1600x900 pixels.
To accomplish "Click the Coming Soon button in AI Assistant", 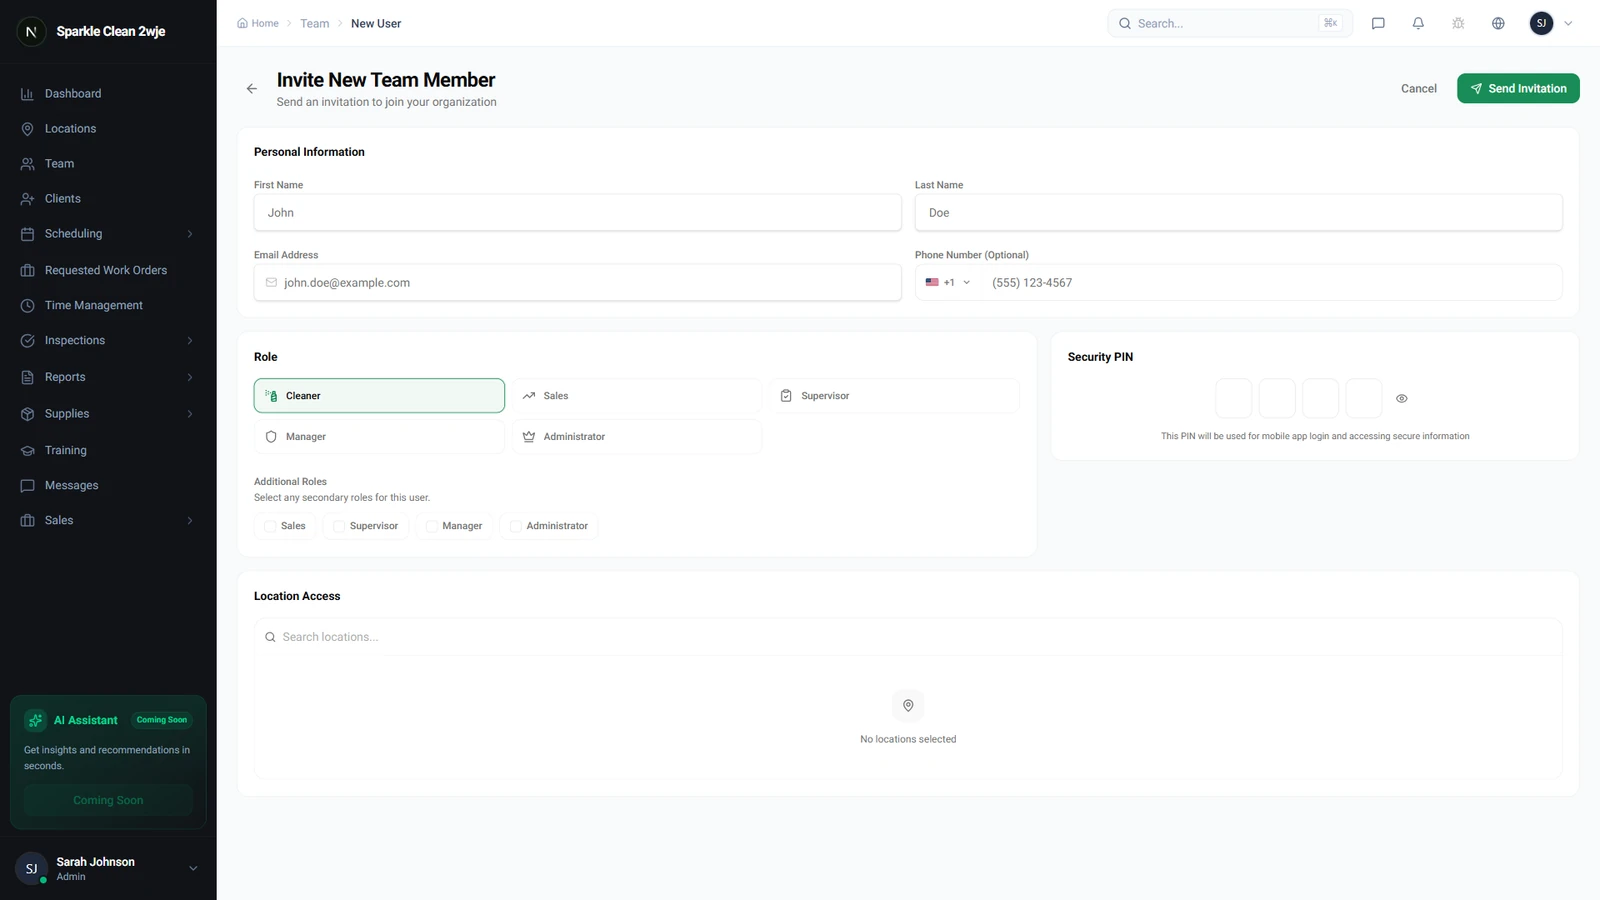I will [108, 800].
